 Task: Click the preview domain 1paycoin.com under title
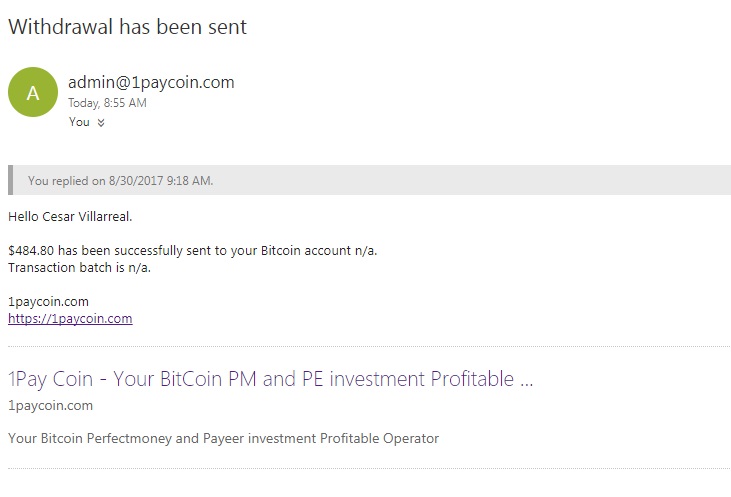(x=50, y=405)
